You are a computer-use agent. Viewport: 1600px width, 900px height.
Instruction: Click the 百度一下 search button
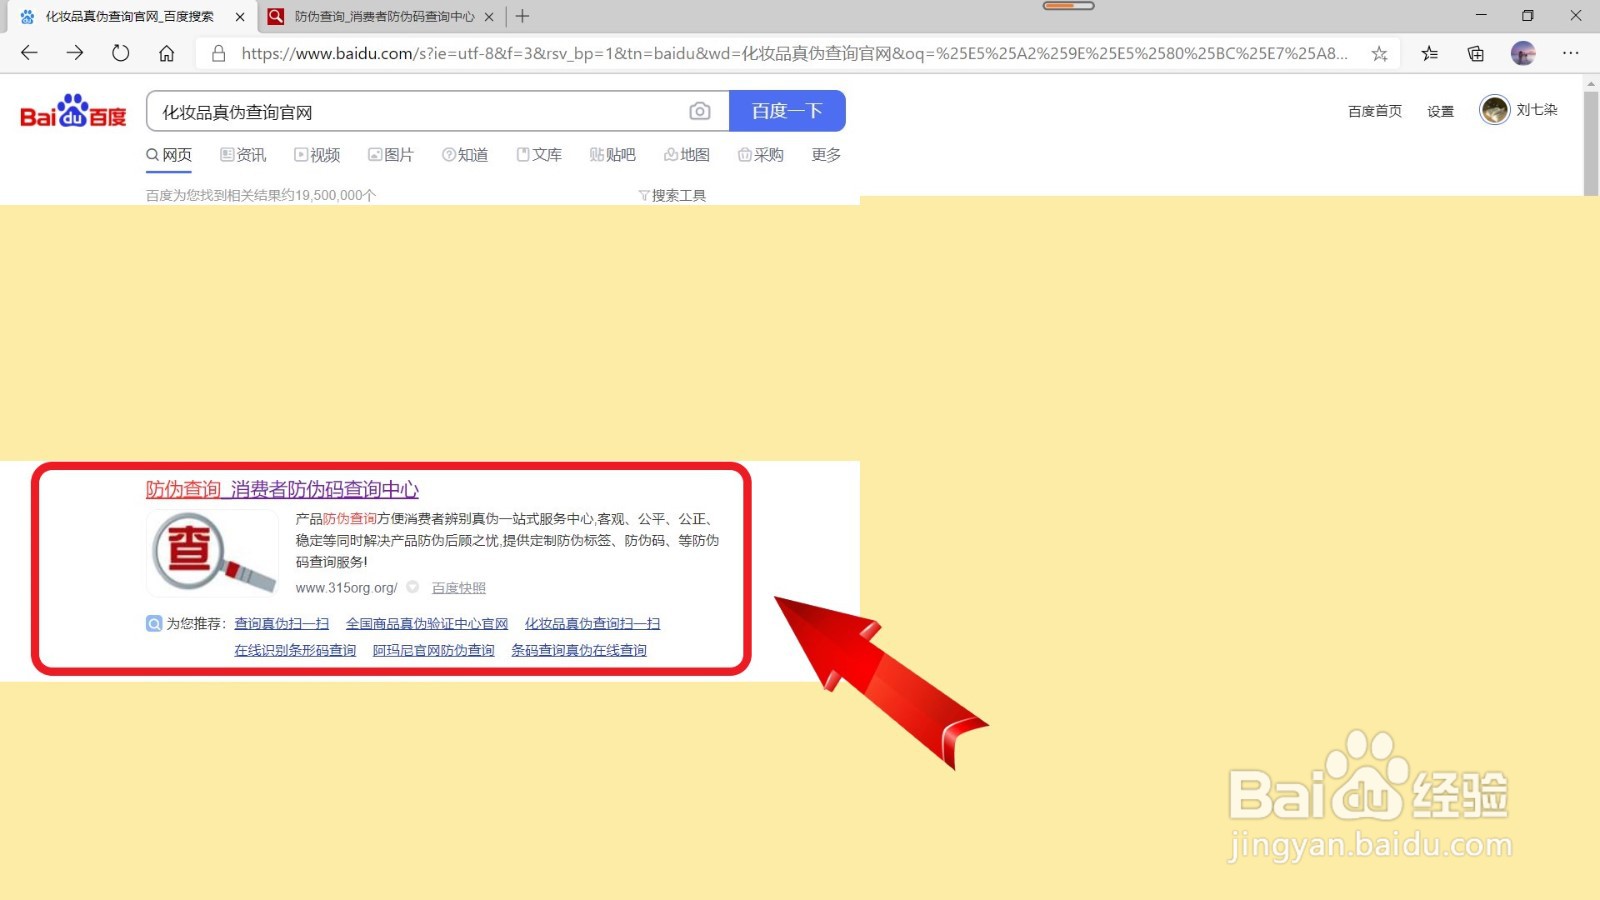coord(787,111)
